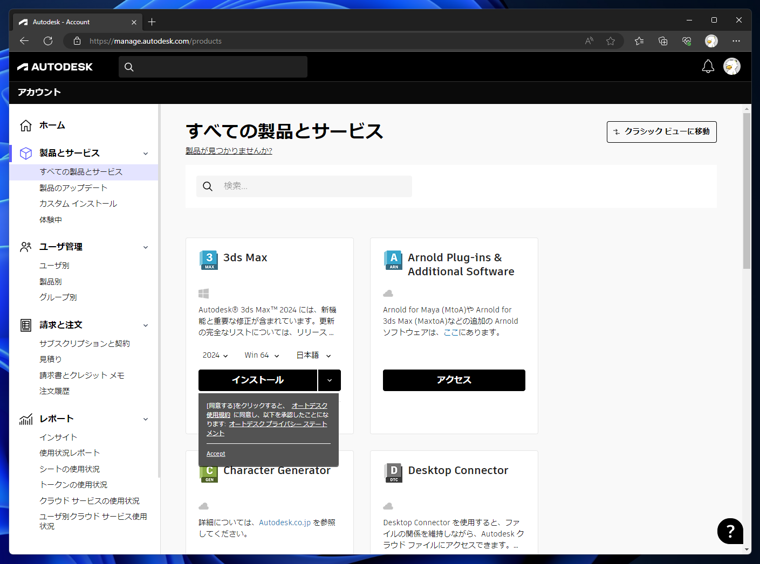Open browser essentials heart icon
The width and height of the screenshot is (760, 564).
point(686,41)
